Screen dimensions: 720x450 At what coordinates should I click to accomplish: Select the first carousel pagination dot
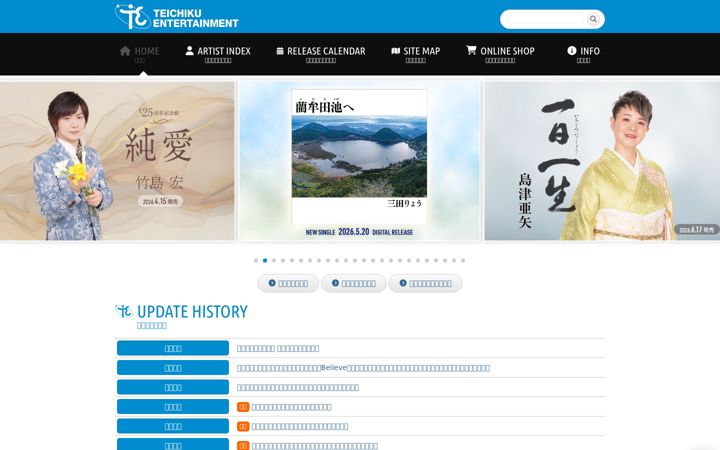(x=256, y=260)
